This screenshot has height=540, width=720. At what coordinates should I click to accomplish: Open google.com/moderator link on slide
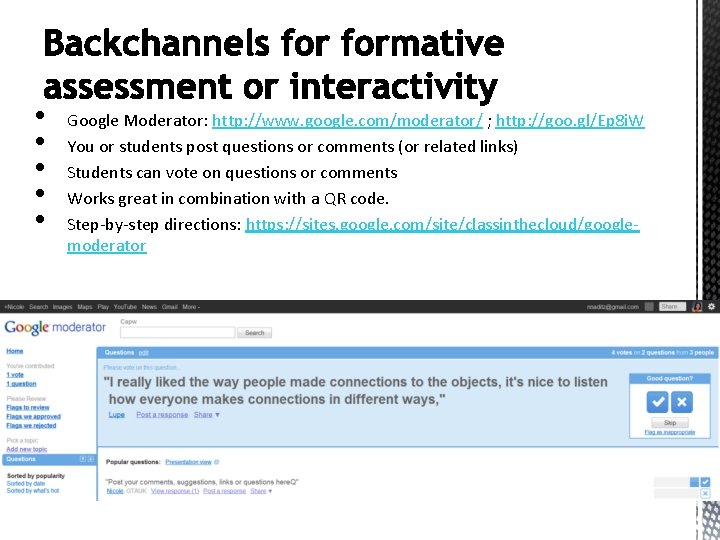(347, 121)
